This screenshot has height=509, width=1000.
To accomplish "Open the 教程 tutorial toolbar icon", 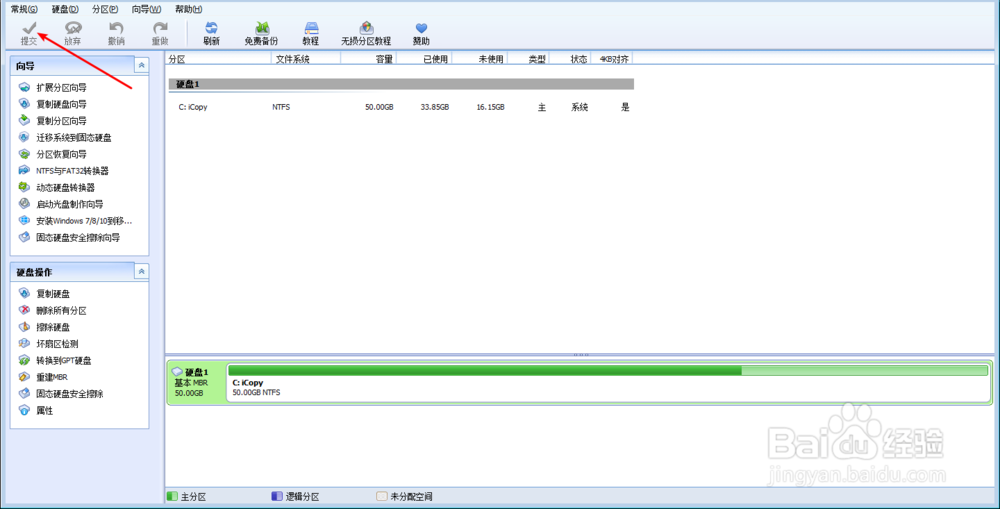I will click(x=311, y=34).
